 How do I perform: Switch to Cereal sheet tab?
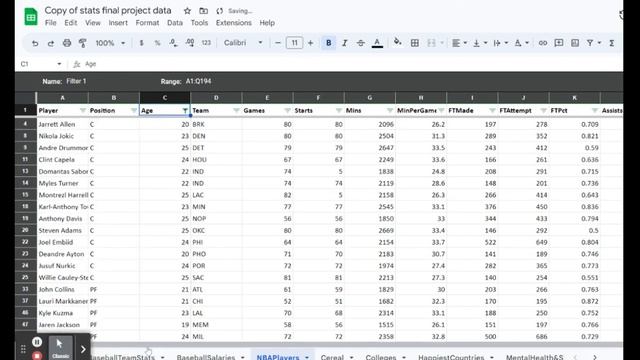coord(332,357)
